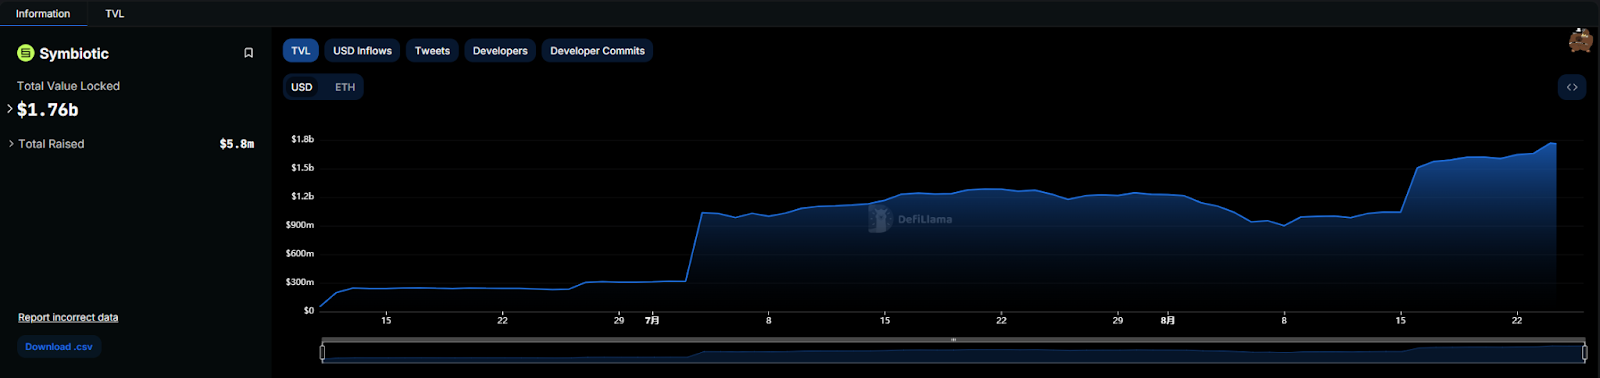Click the Symbiotic green logo icon
Screen dimensions: 1600x378
pyautogui.click(x=26, y=53)
